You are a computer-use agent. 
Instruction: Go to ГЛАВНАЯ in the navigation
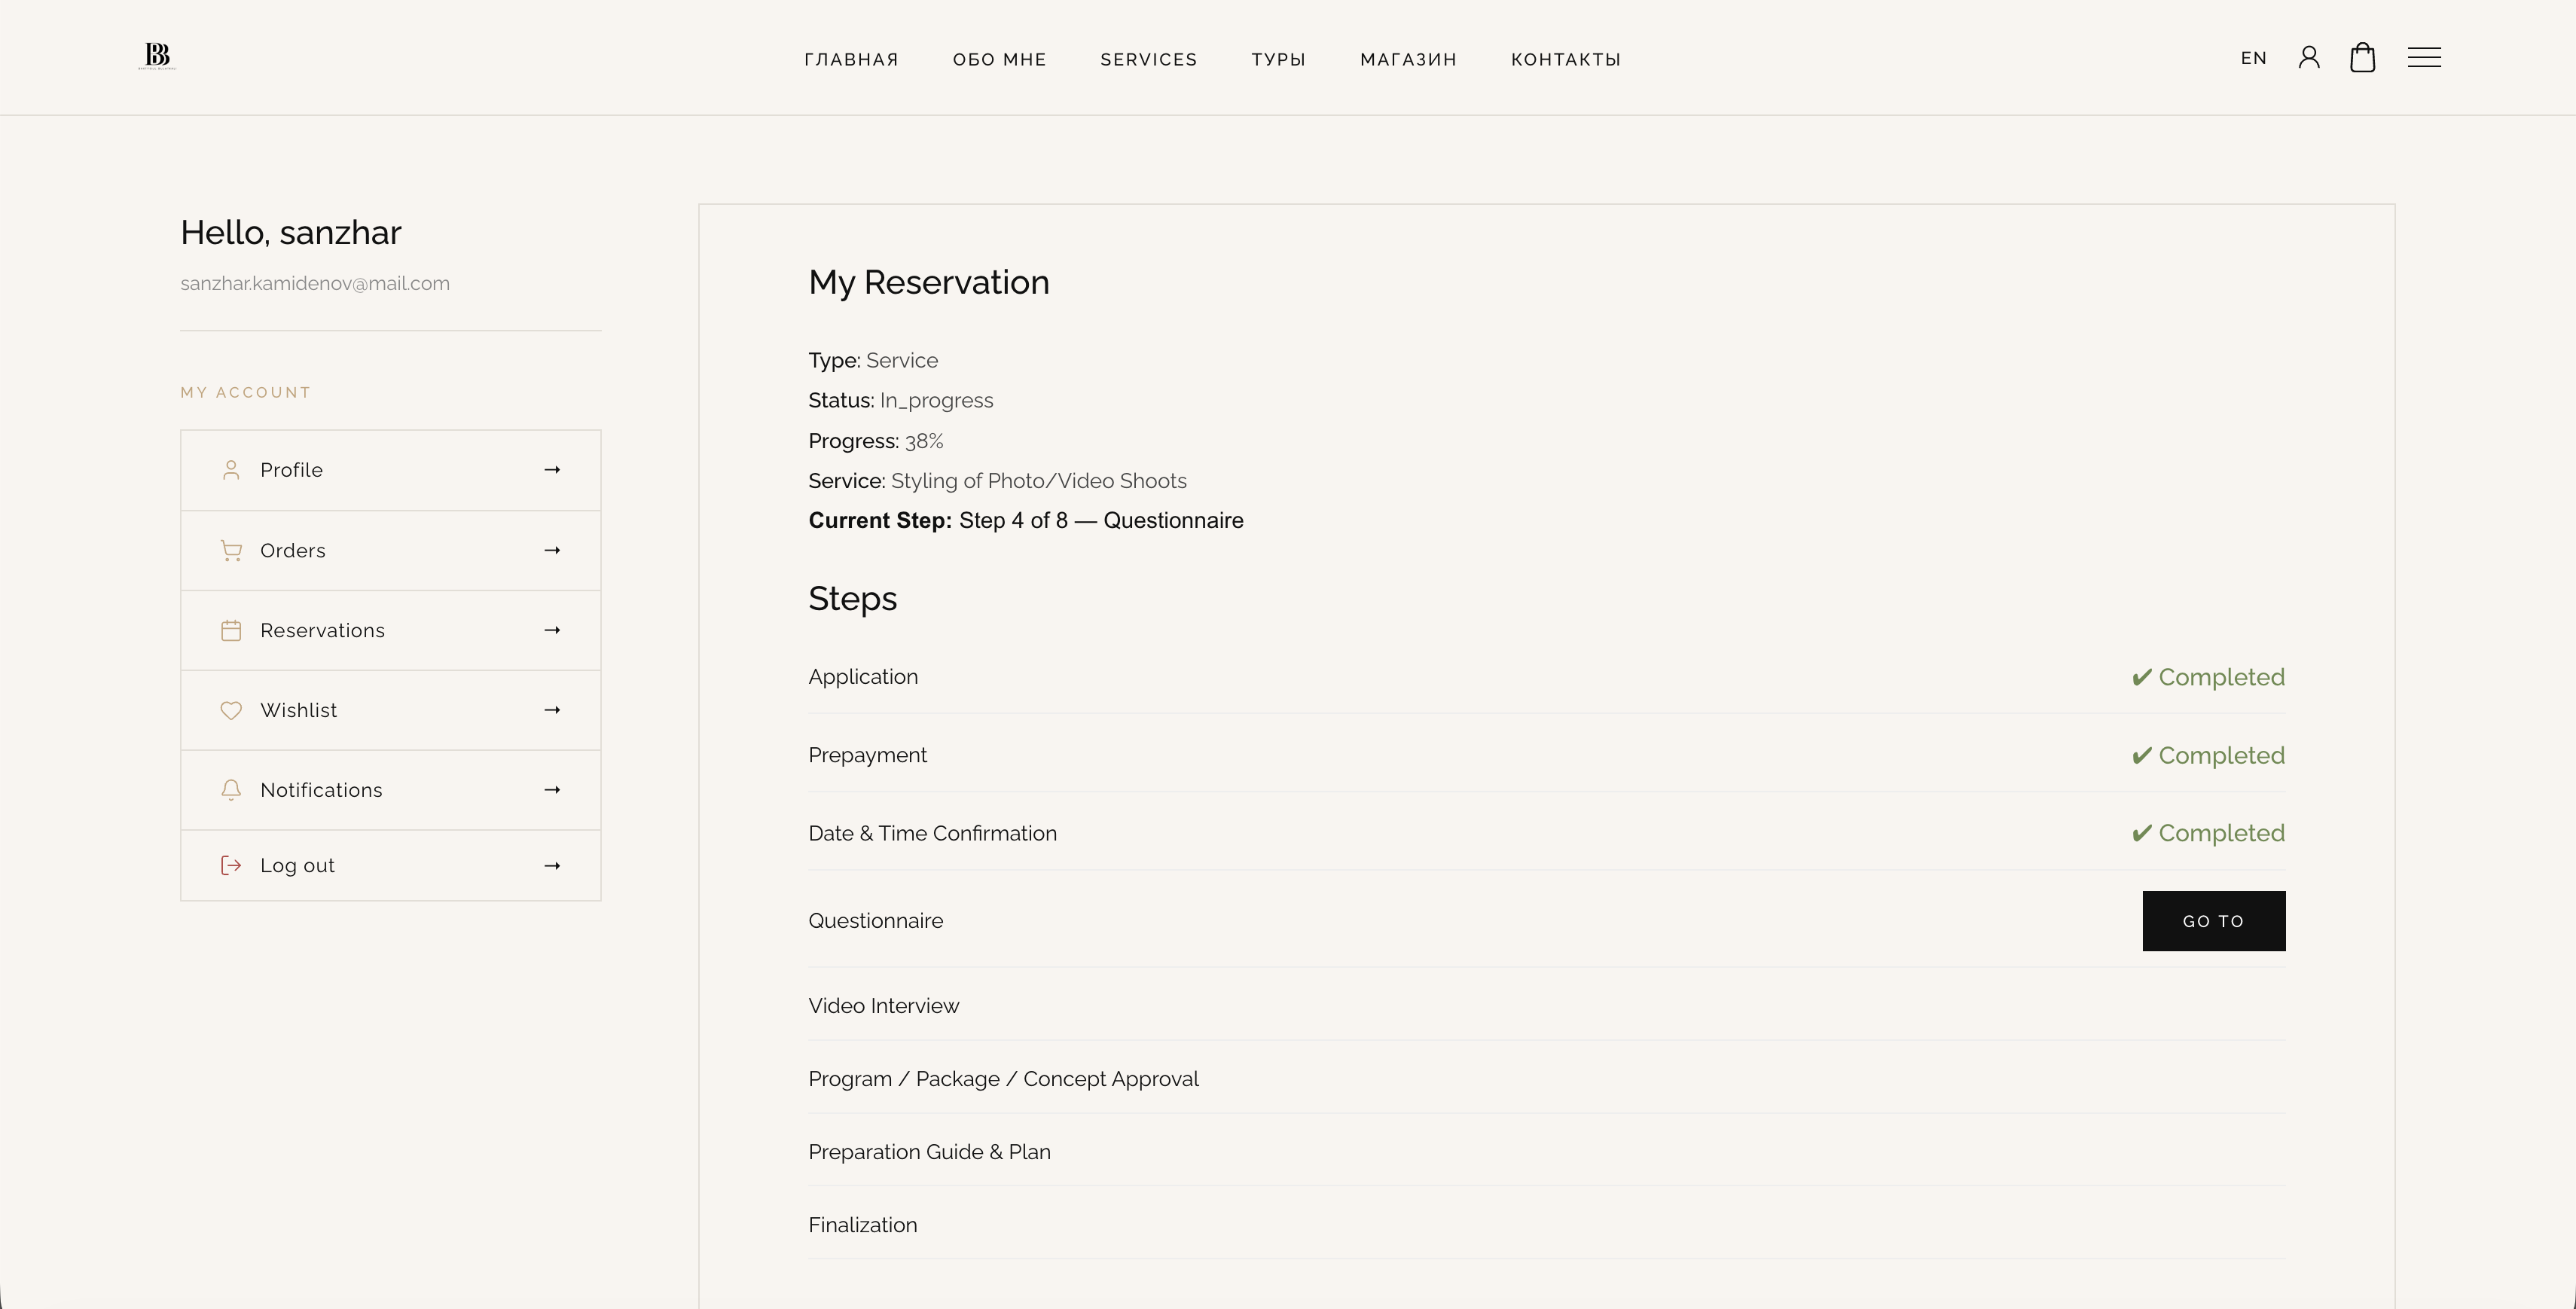click(x=851, y=59)
